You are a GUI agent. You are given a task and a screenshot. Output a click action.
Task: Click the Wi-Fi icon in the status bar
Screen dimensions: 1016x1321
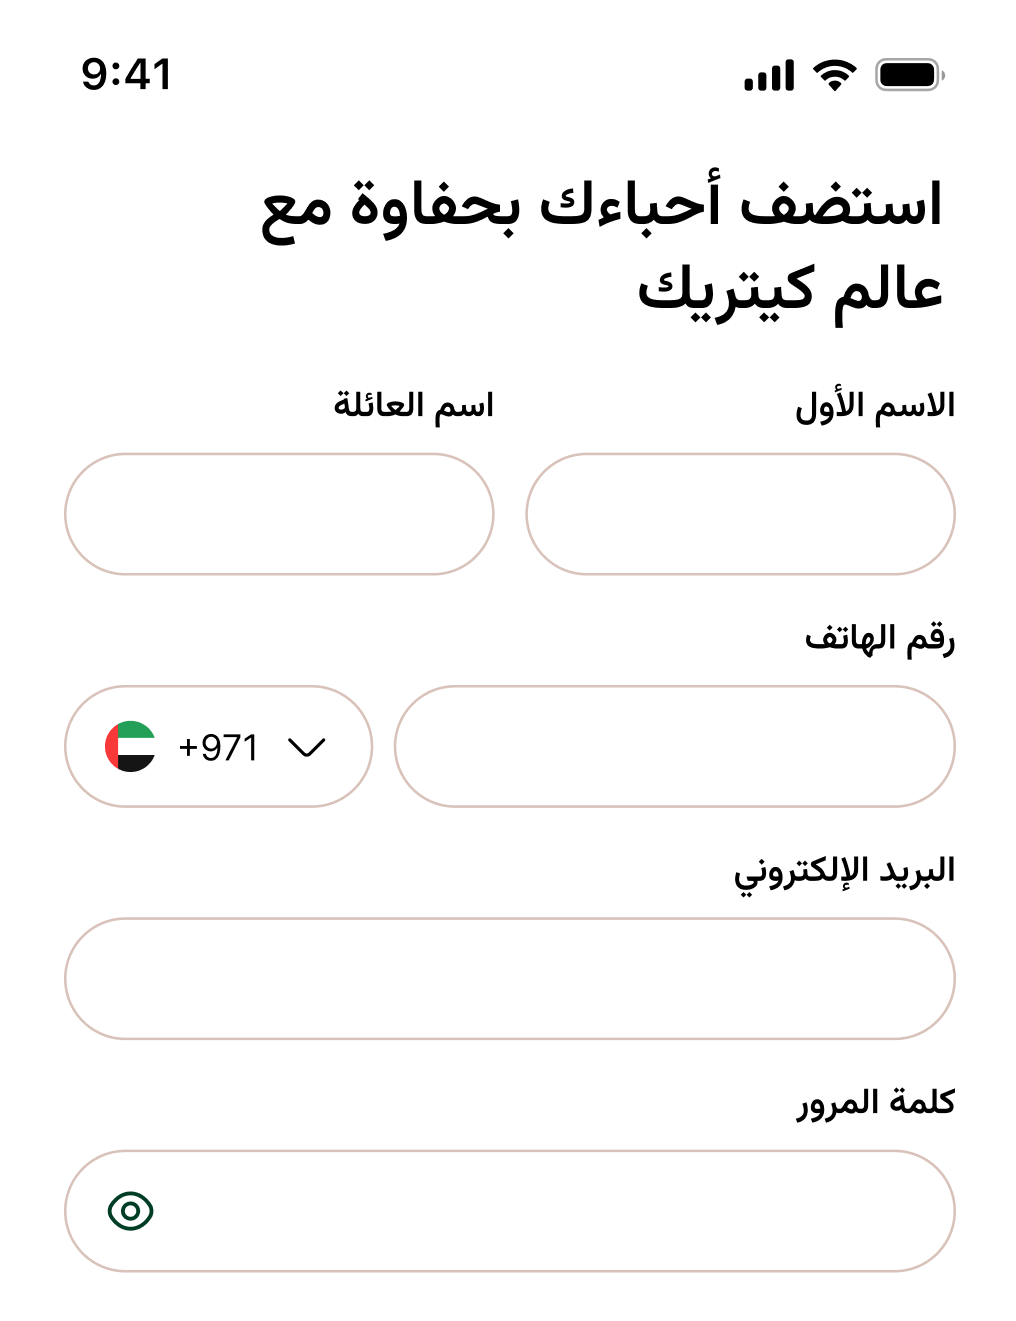[834, 73]
